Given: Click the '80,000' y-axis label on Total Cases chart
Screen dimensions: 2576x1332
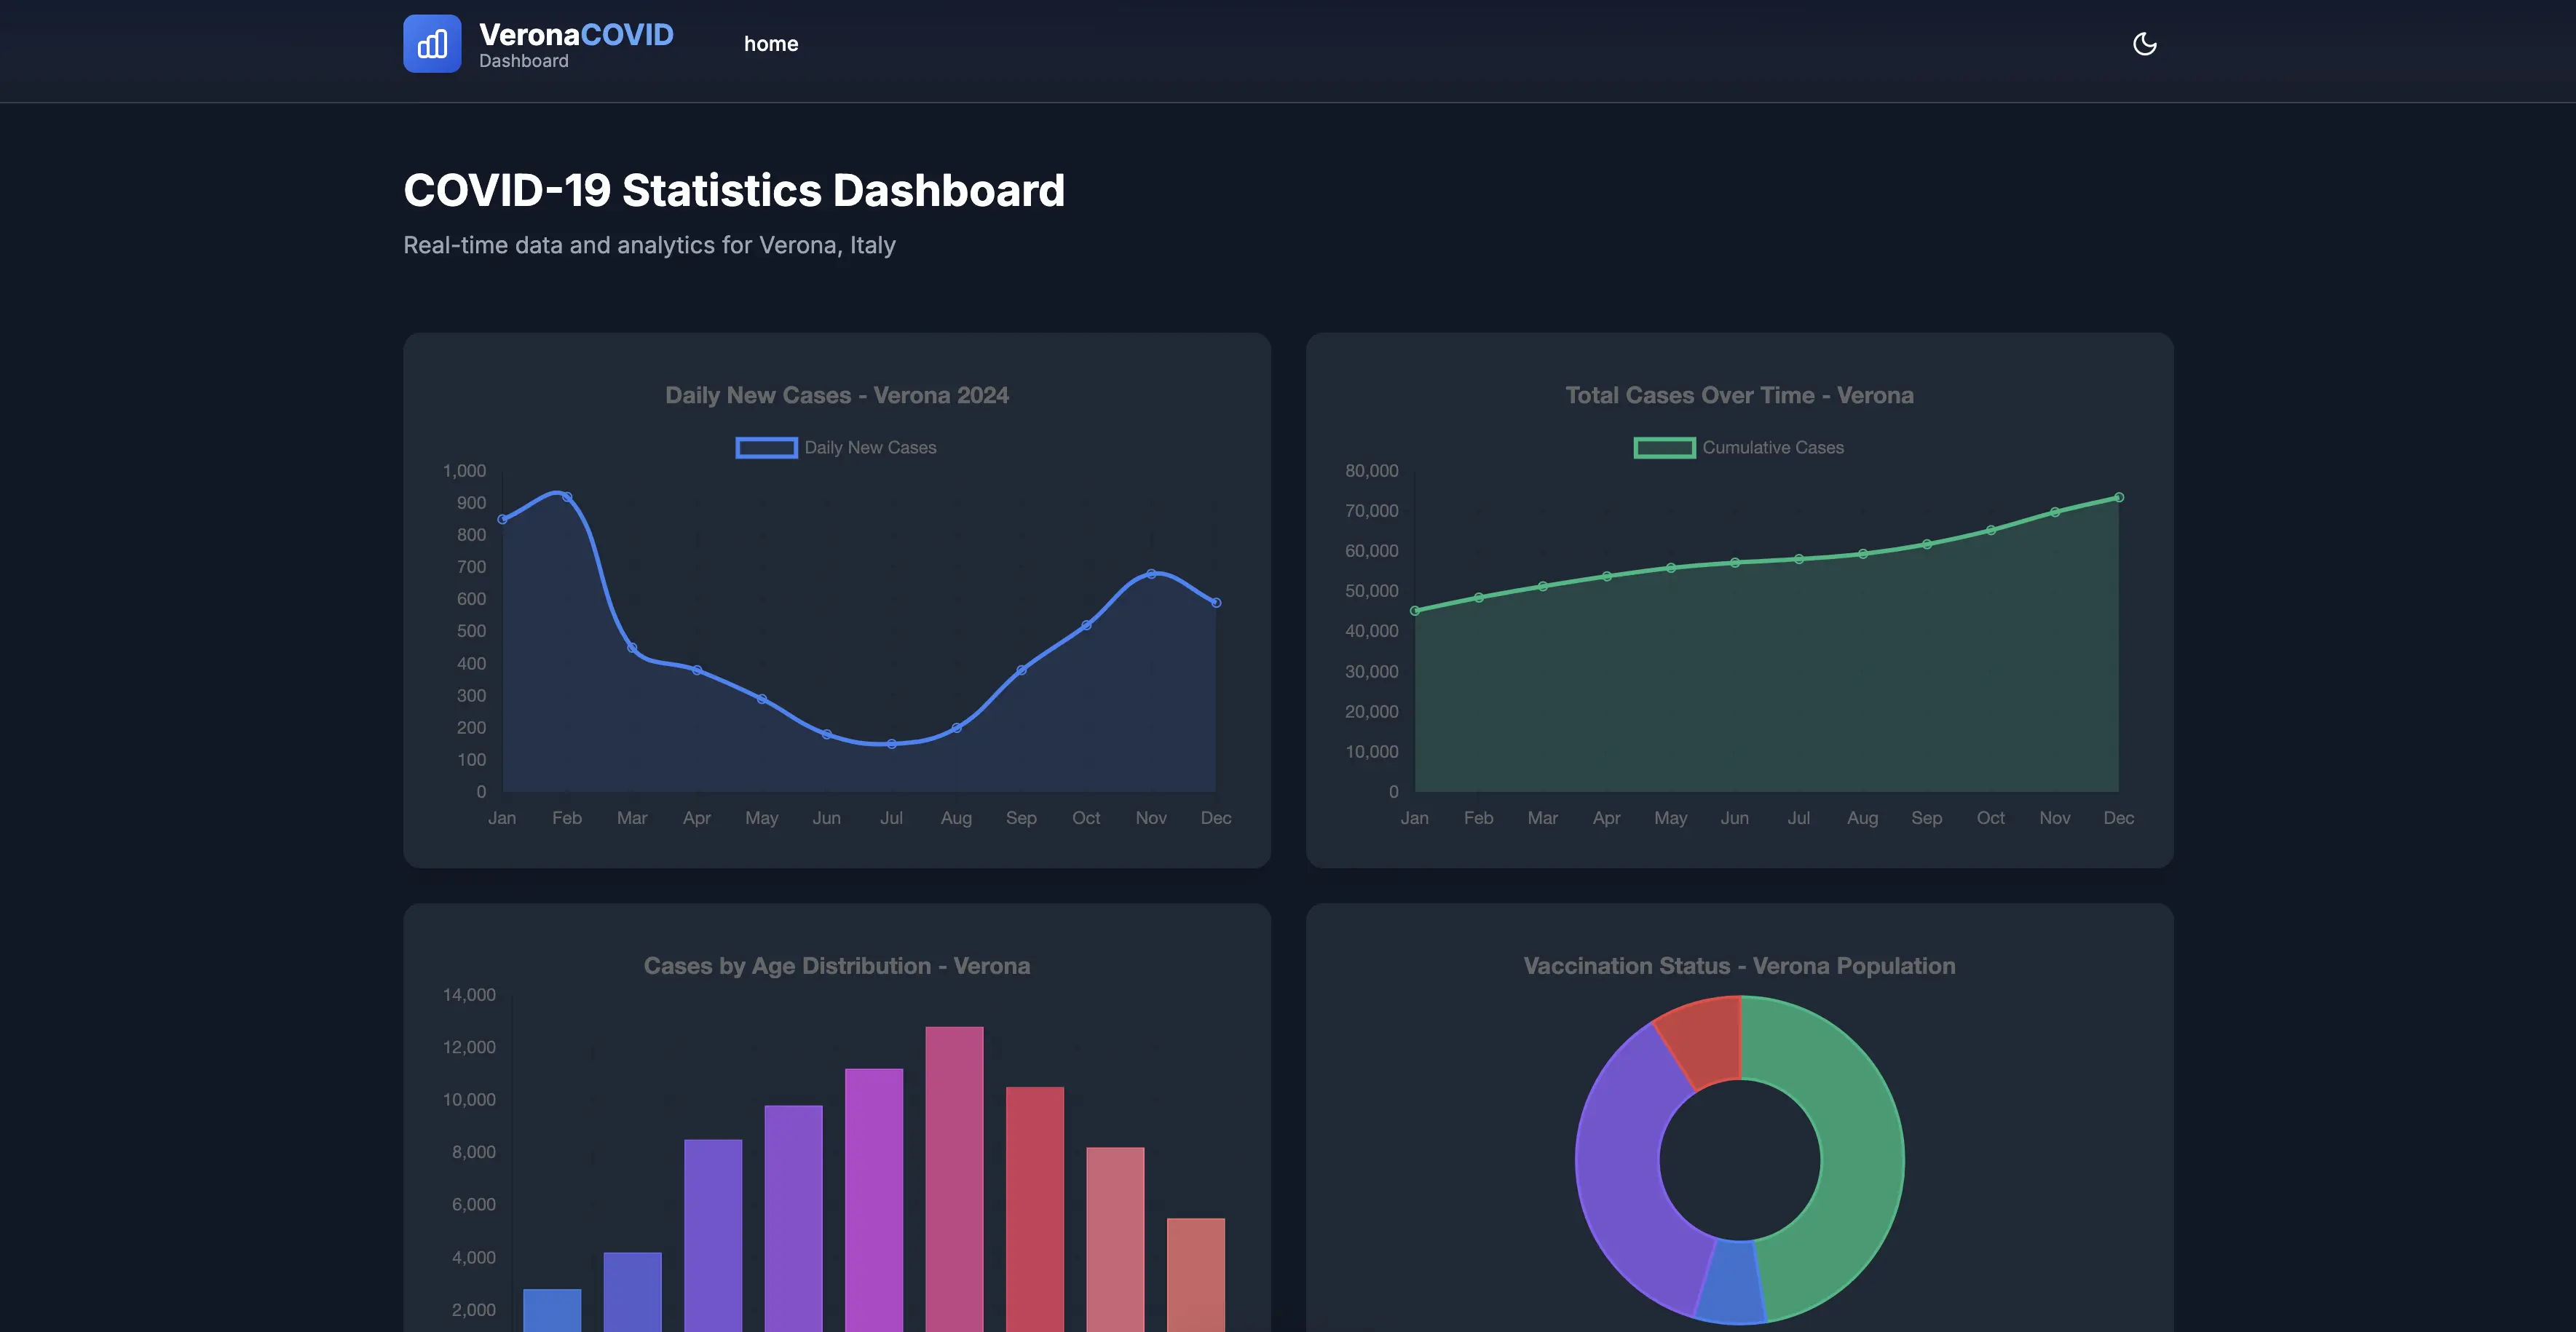Looking at the screenshot, I should (x=1371, y=471).
